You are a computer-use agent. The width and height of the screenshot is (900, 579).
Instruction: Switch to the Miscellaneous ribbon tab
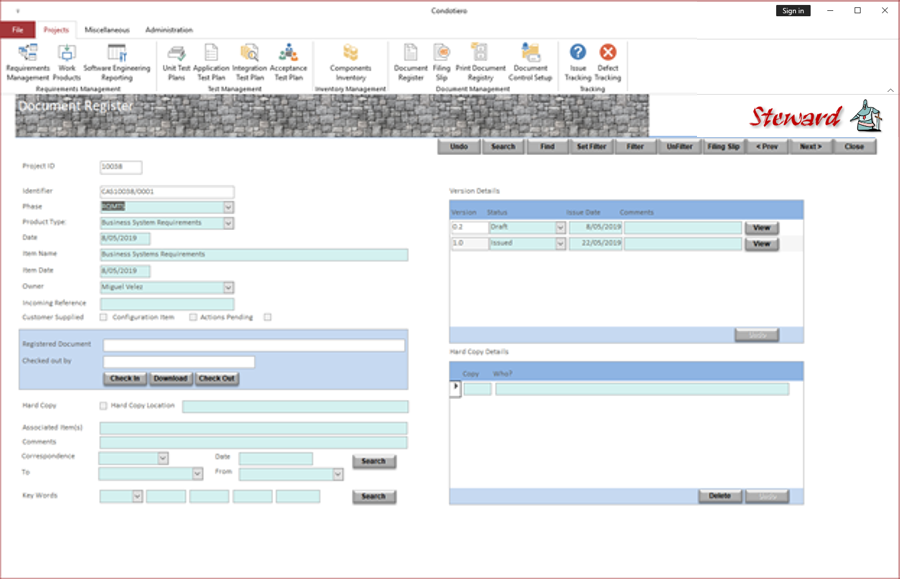pyautogui.click(x=107, y=30)
